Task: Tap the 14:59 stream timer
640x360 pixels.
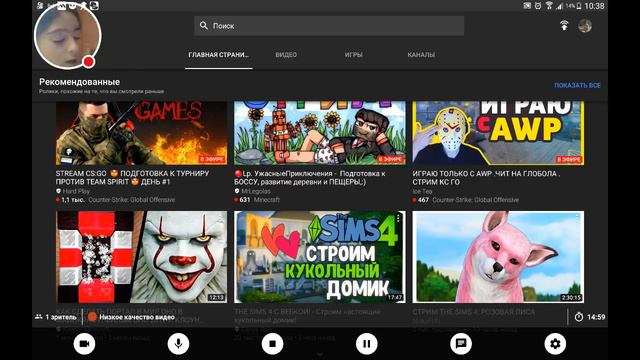Action: coord(590,317)
